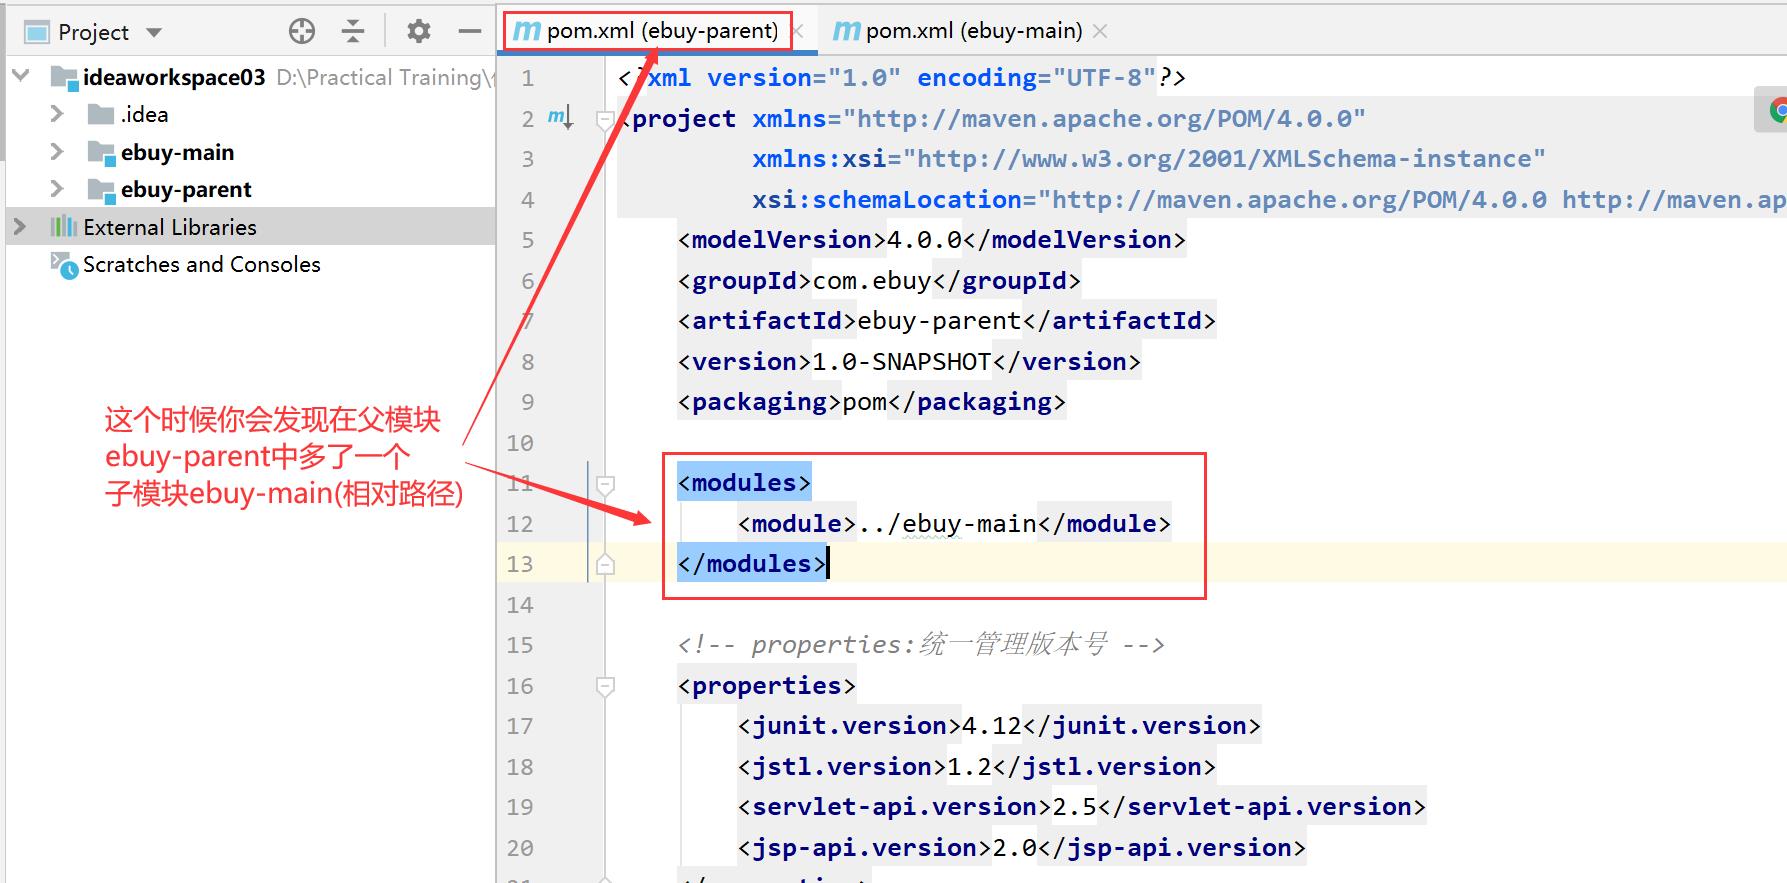
Task: Click artifactId value ebuy-parent
Action: [x=939, y=321]
